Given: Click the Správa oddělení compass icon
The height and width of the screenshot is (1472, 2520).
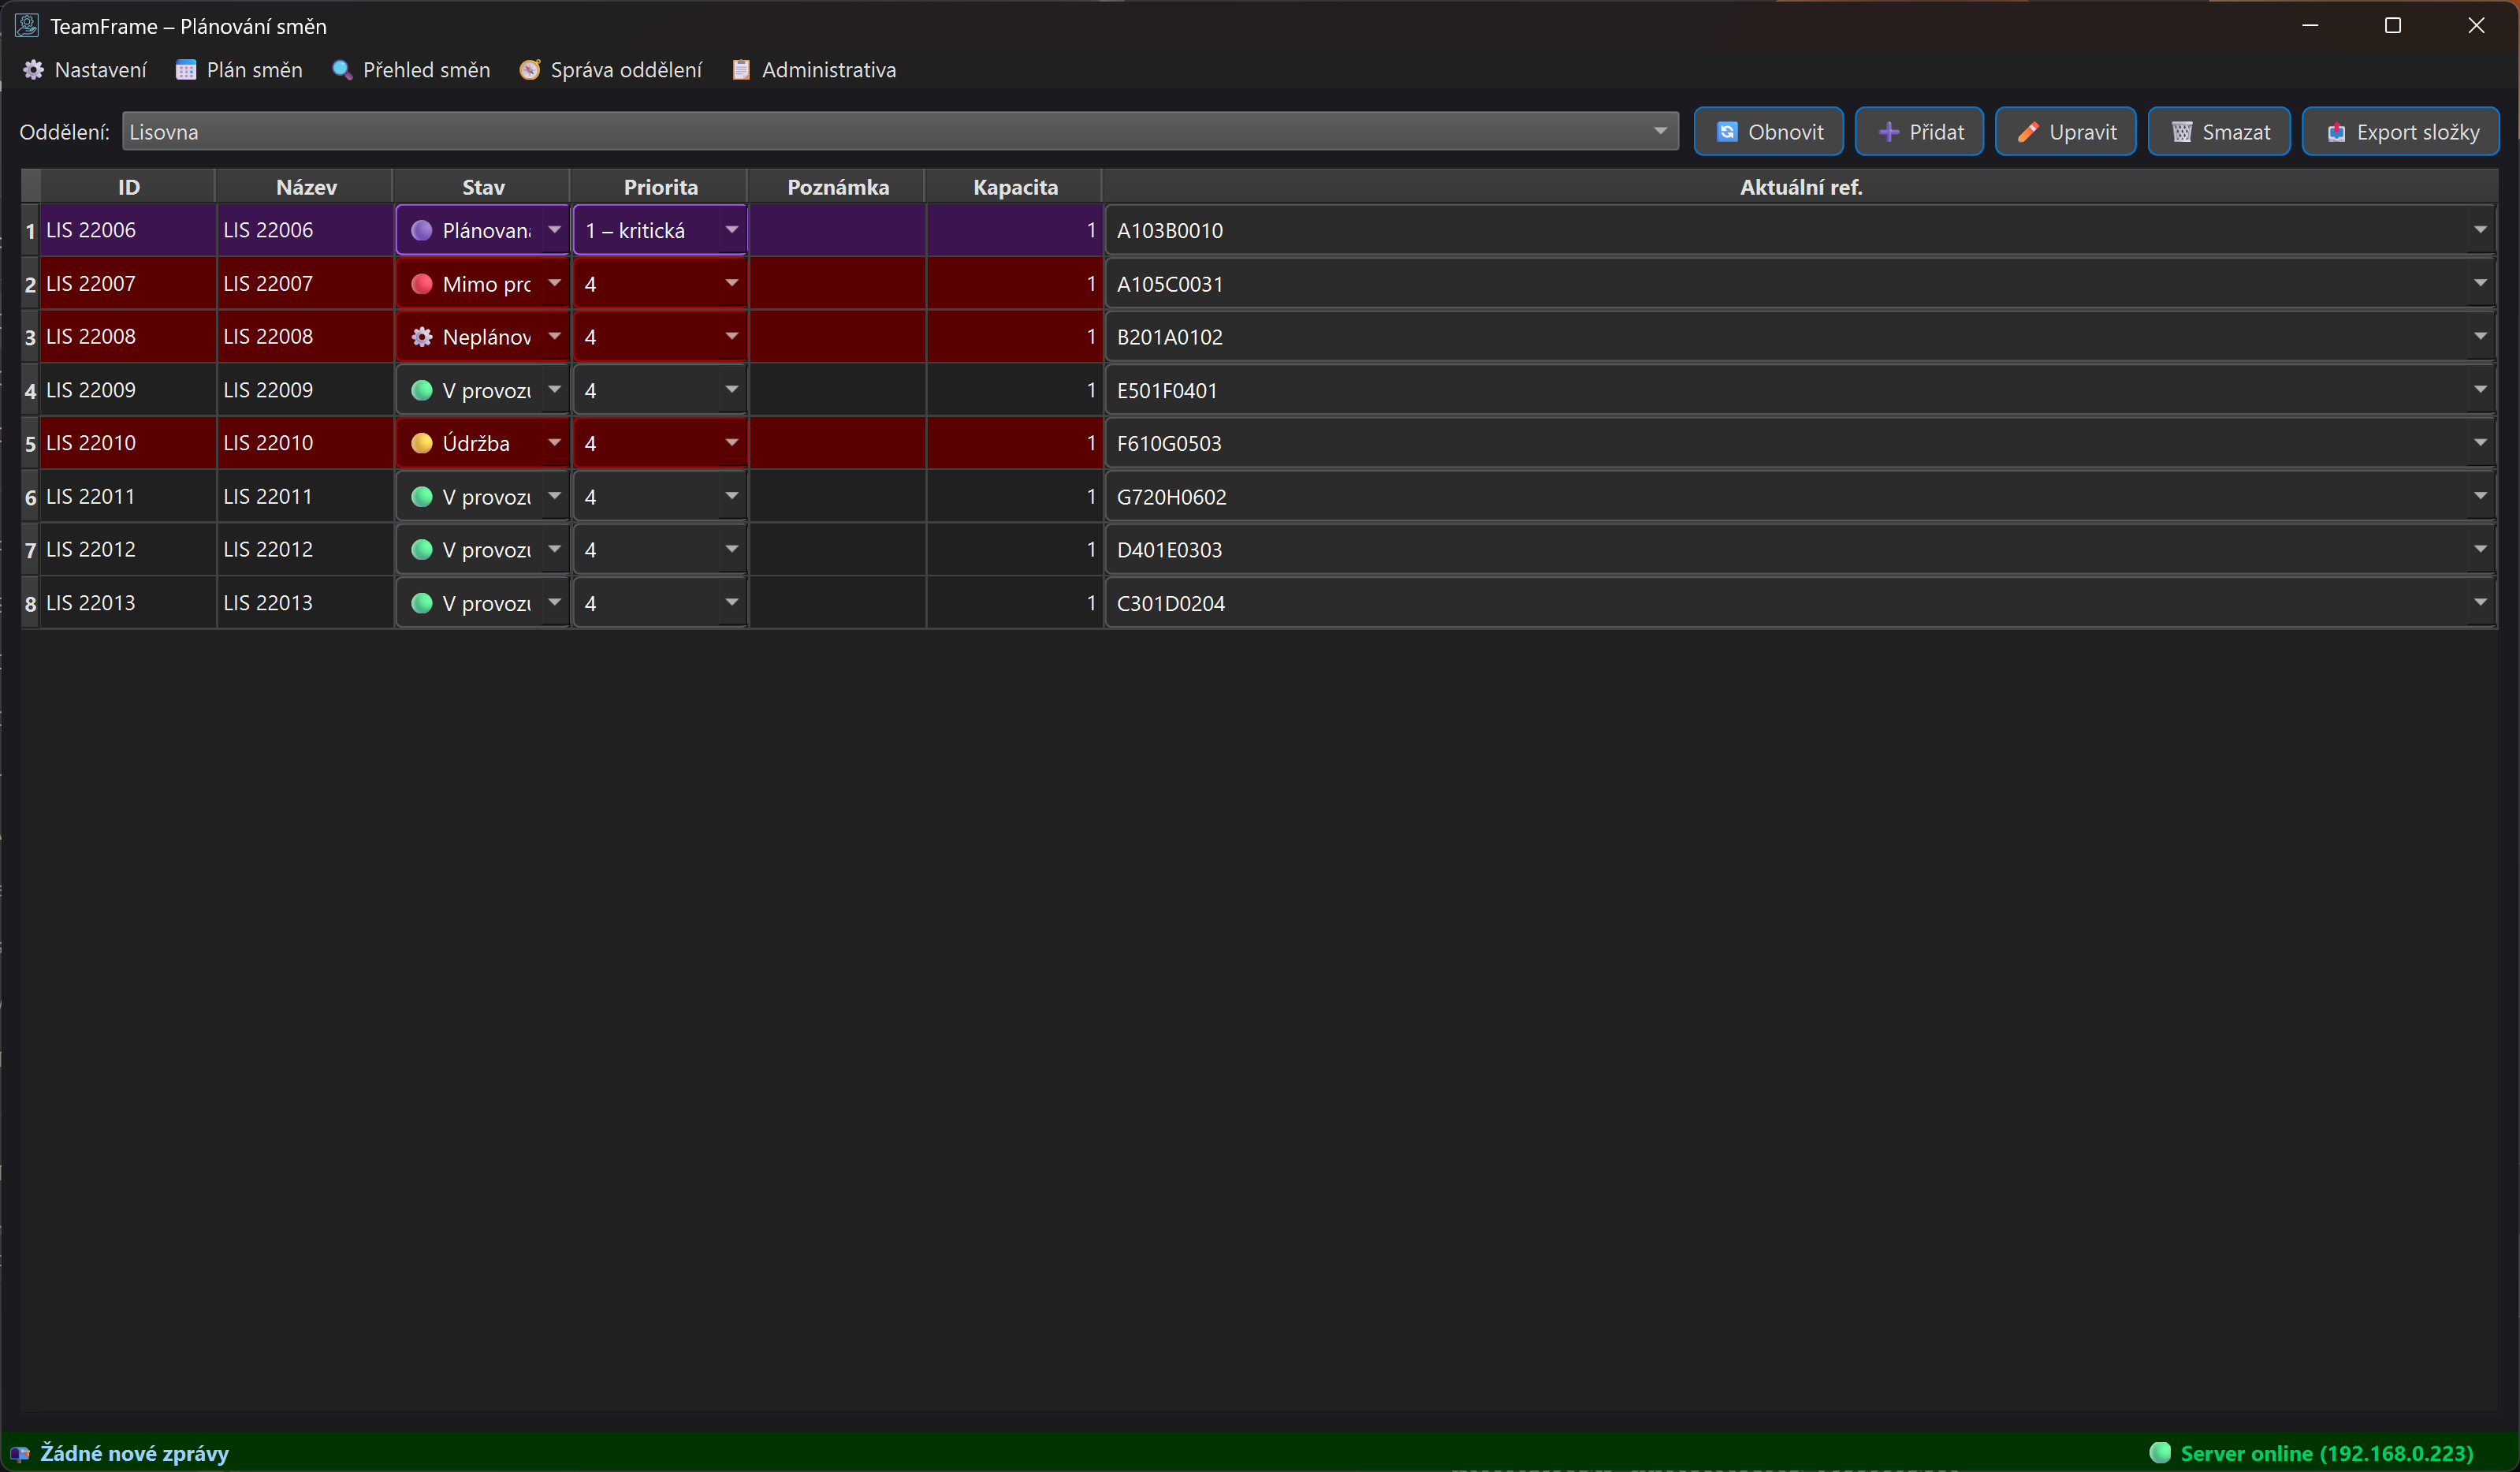Looking at the screenshot, I should coord(530,70).
